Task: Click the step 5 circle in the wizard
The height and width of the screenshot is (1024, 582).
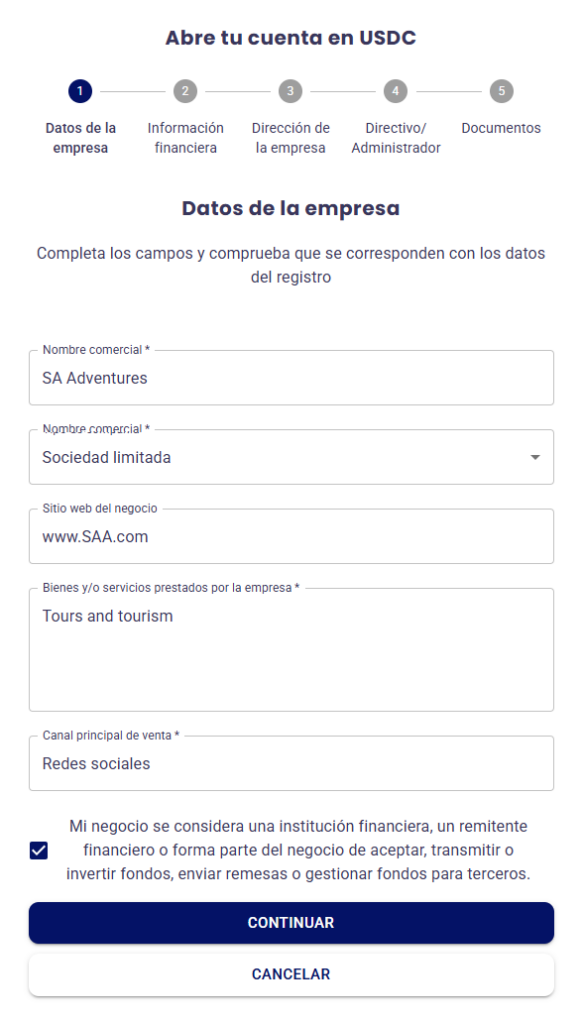Action: pyautogui.click(x=501, y=91)
